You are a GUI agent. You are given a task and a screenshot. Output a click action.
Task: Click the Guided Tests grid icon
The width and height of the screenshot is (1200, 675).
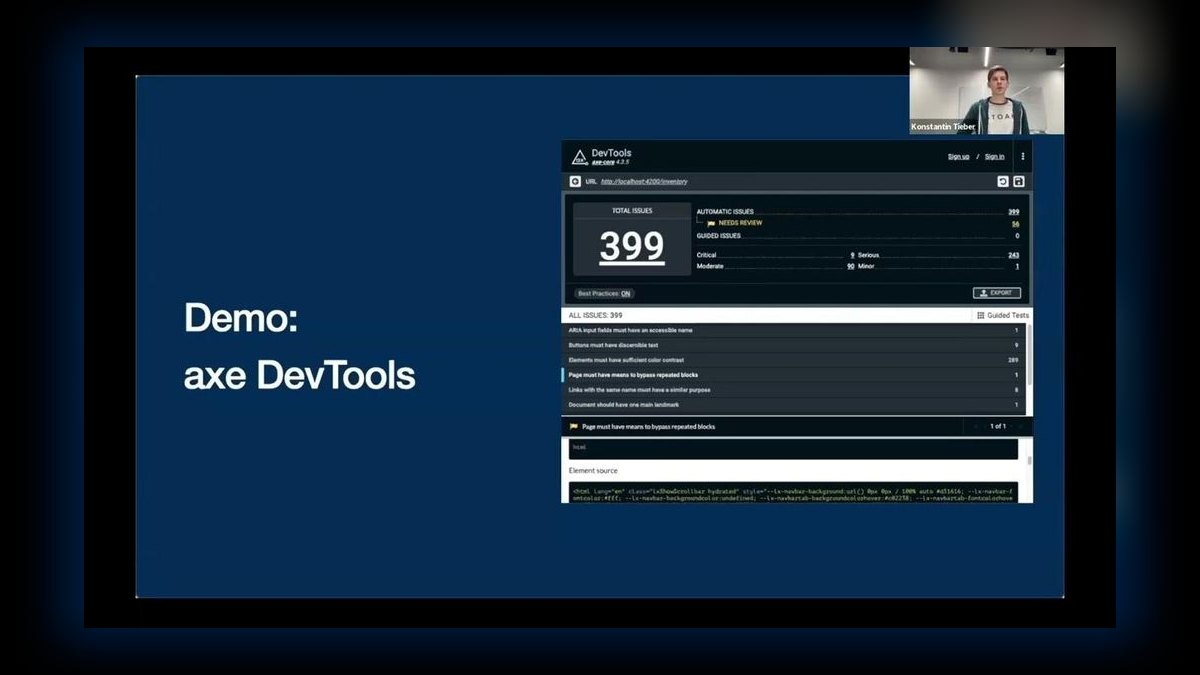981,315
